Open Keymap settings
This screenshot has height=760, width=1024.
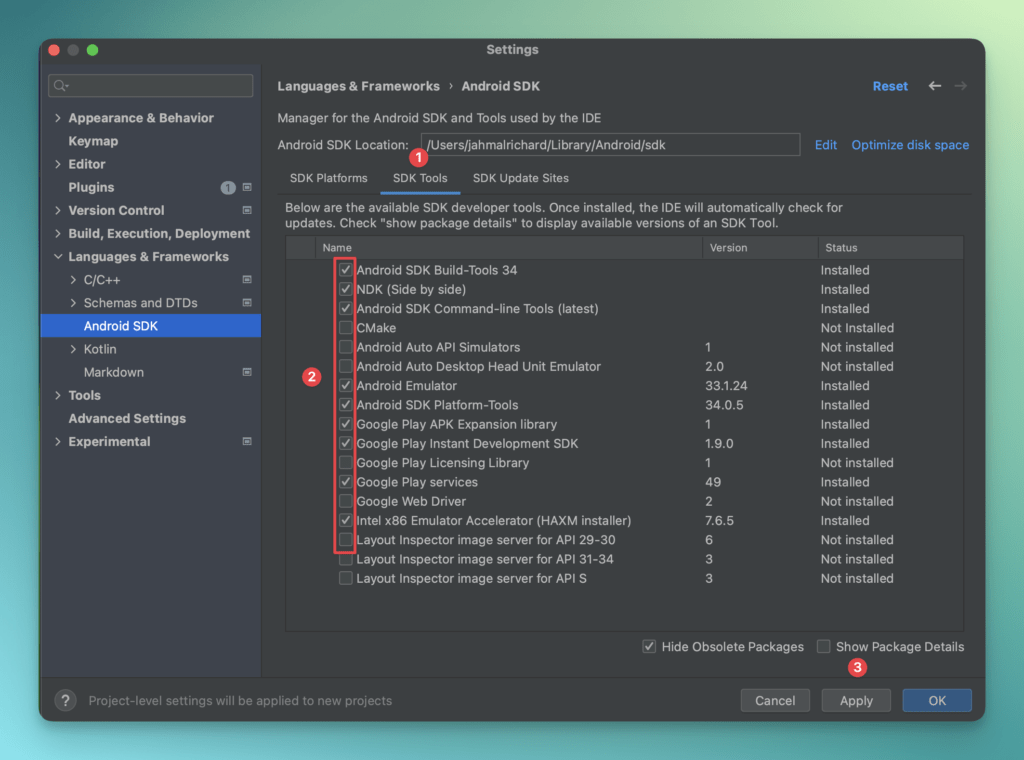93,141
